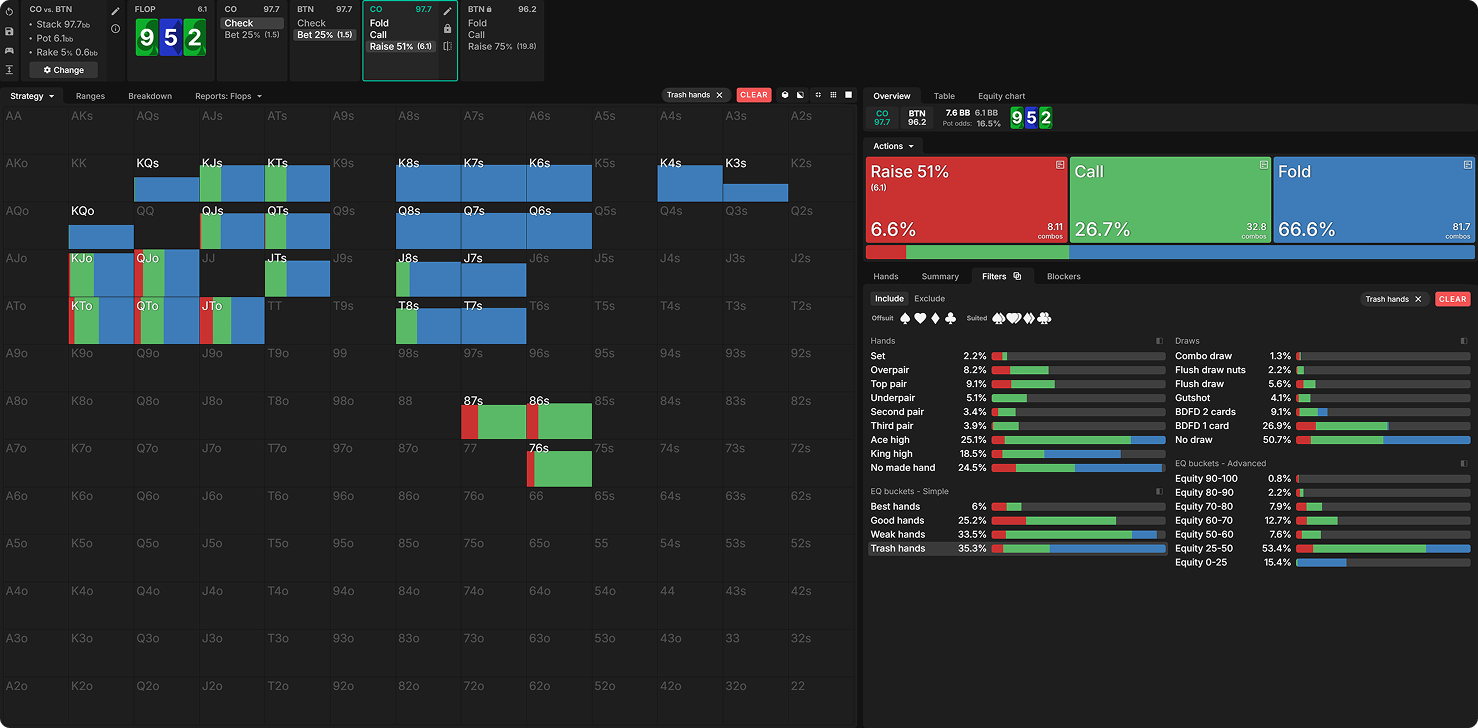Switch to the Equity chart tab
1478x728 pixels.
click(1001, 96)
